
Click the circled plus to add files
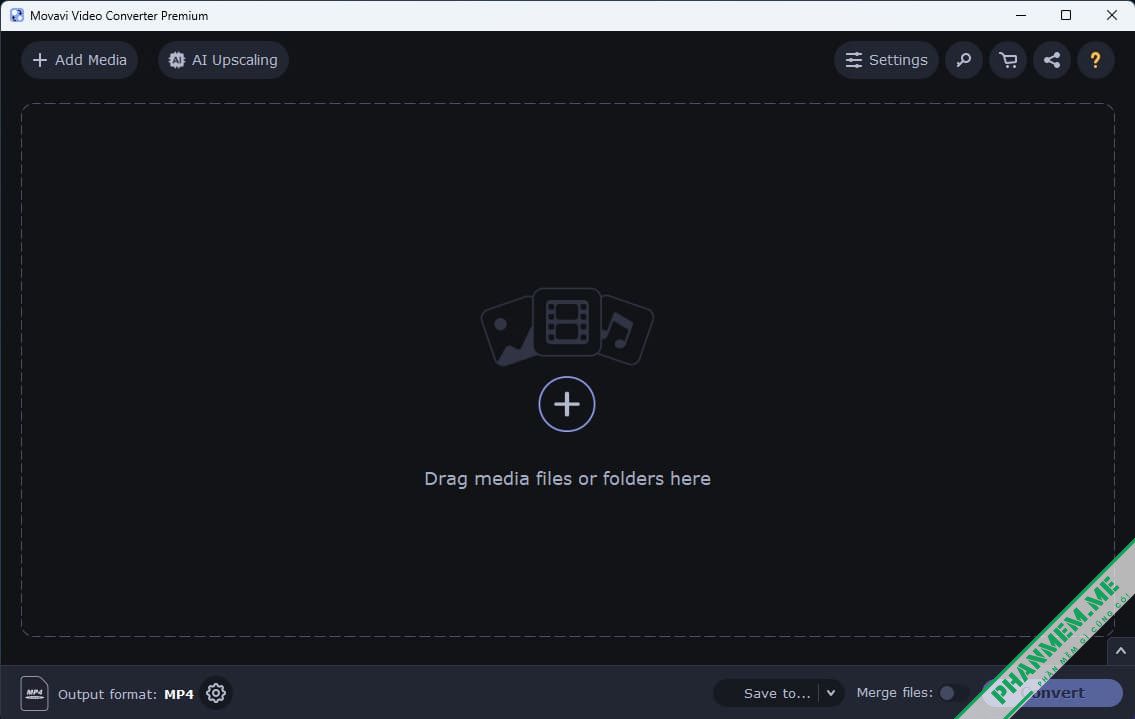(x=567, y=404)
